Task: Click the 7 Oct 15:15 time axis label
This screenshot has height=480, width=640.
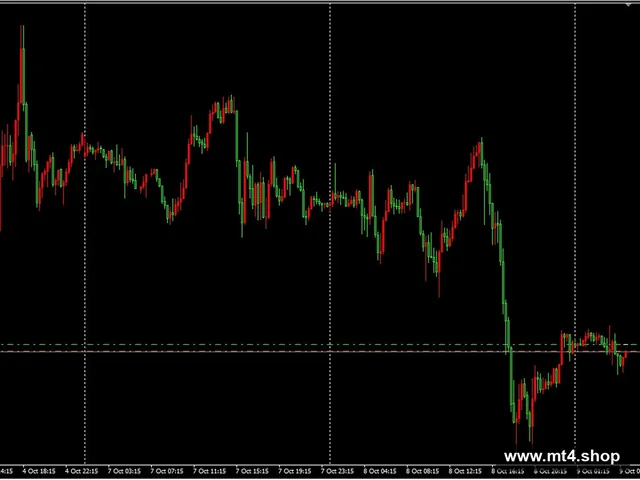Action: coord(252,471)
